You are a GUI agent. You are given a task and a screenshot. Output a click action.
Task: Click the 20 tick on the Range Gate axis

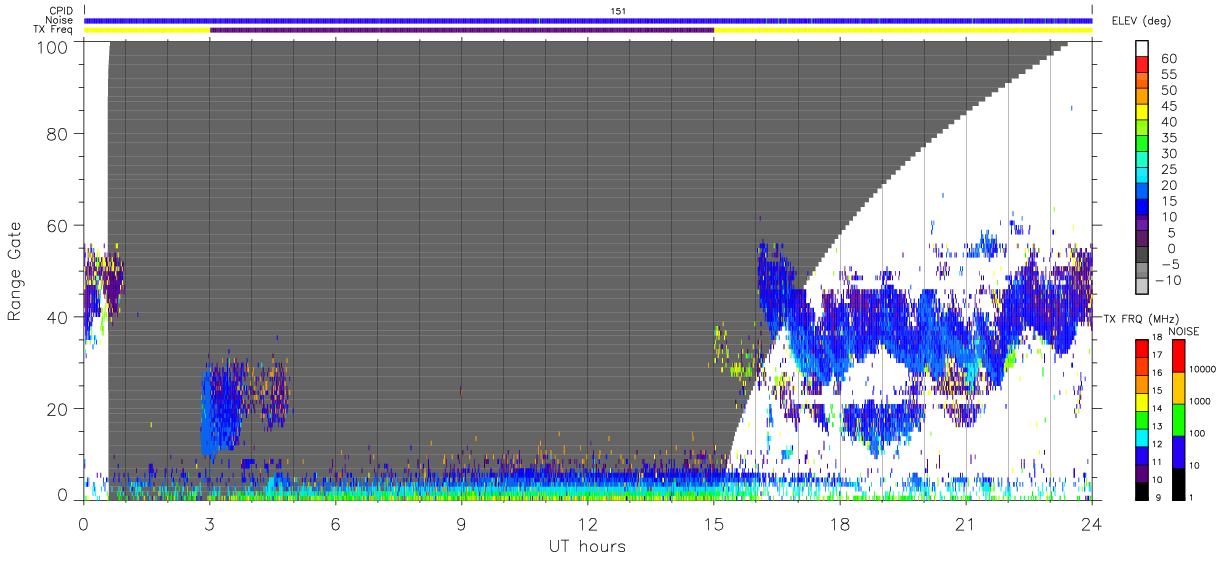pyautogui.click(x=57, y=409)
